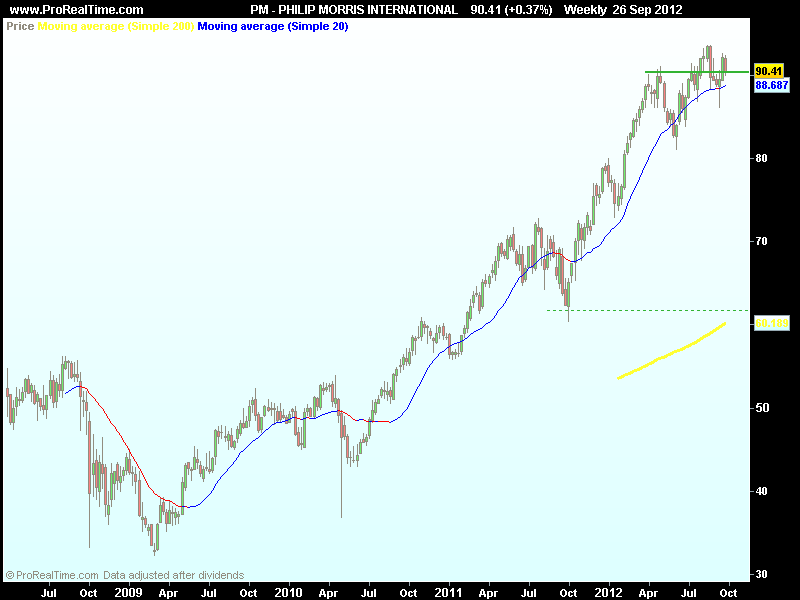800x600 pixels.
Task: Click the yellow 200-period moving average curve
Action: (671, 351)
